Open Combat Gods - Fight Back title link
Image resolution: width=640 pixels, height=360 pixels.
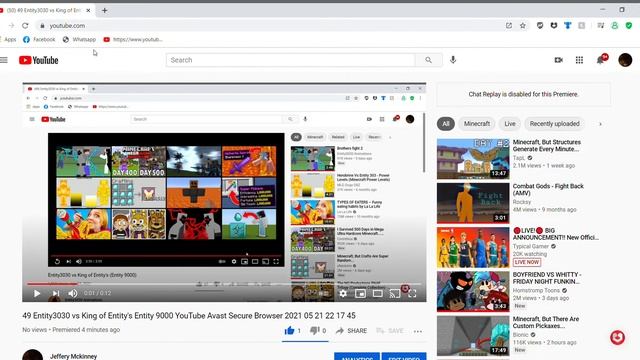(548, 189)
